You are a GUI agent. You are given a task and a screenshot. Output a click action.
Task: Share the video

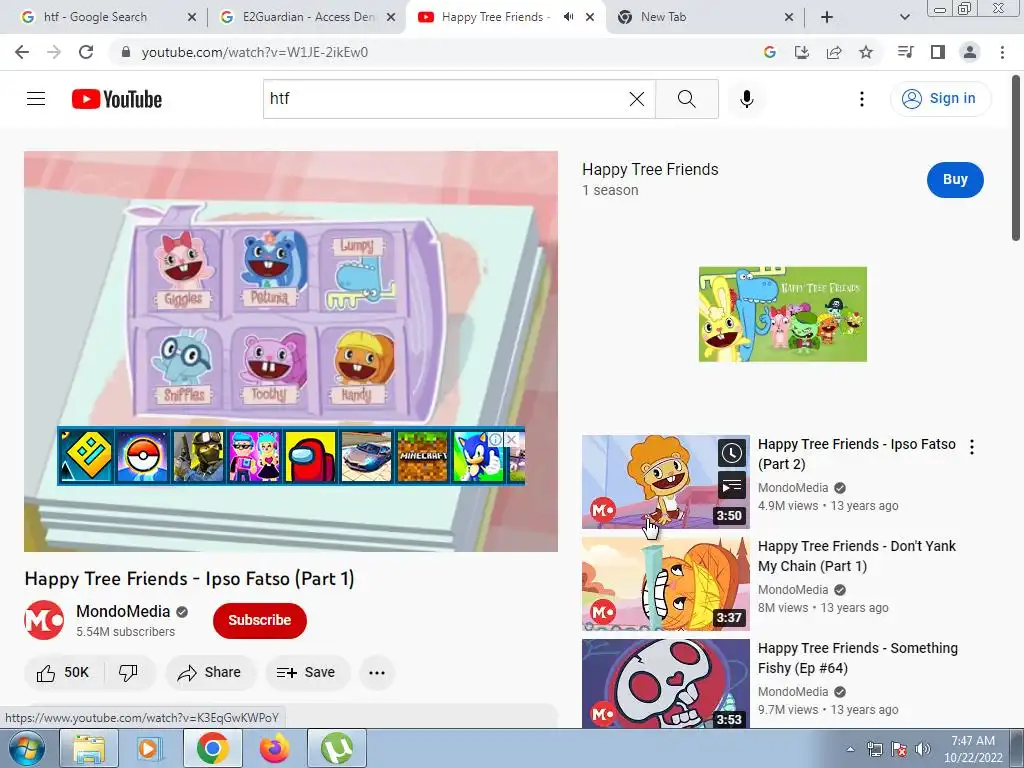pyautogui.click(x=210, y=673)
